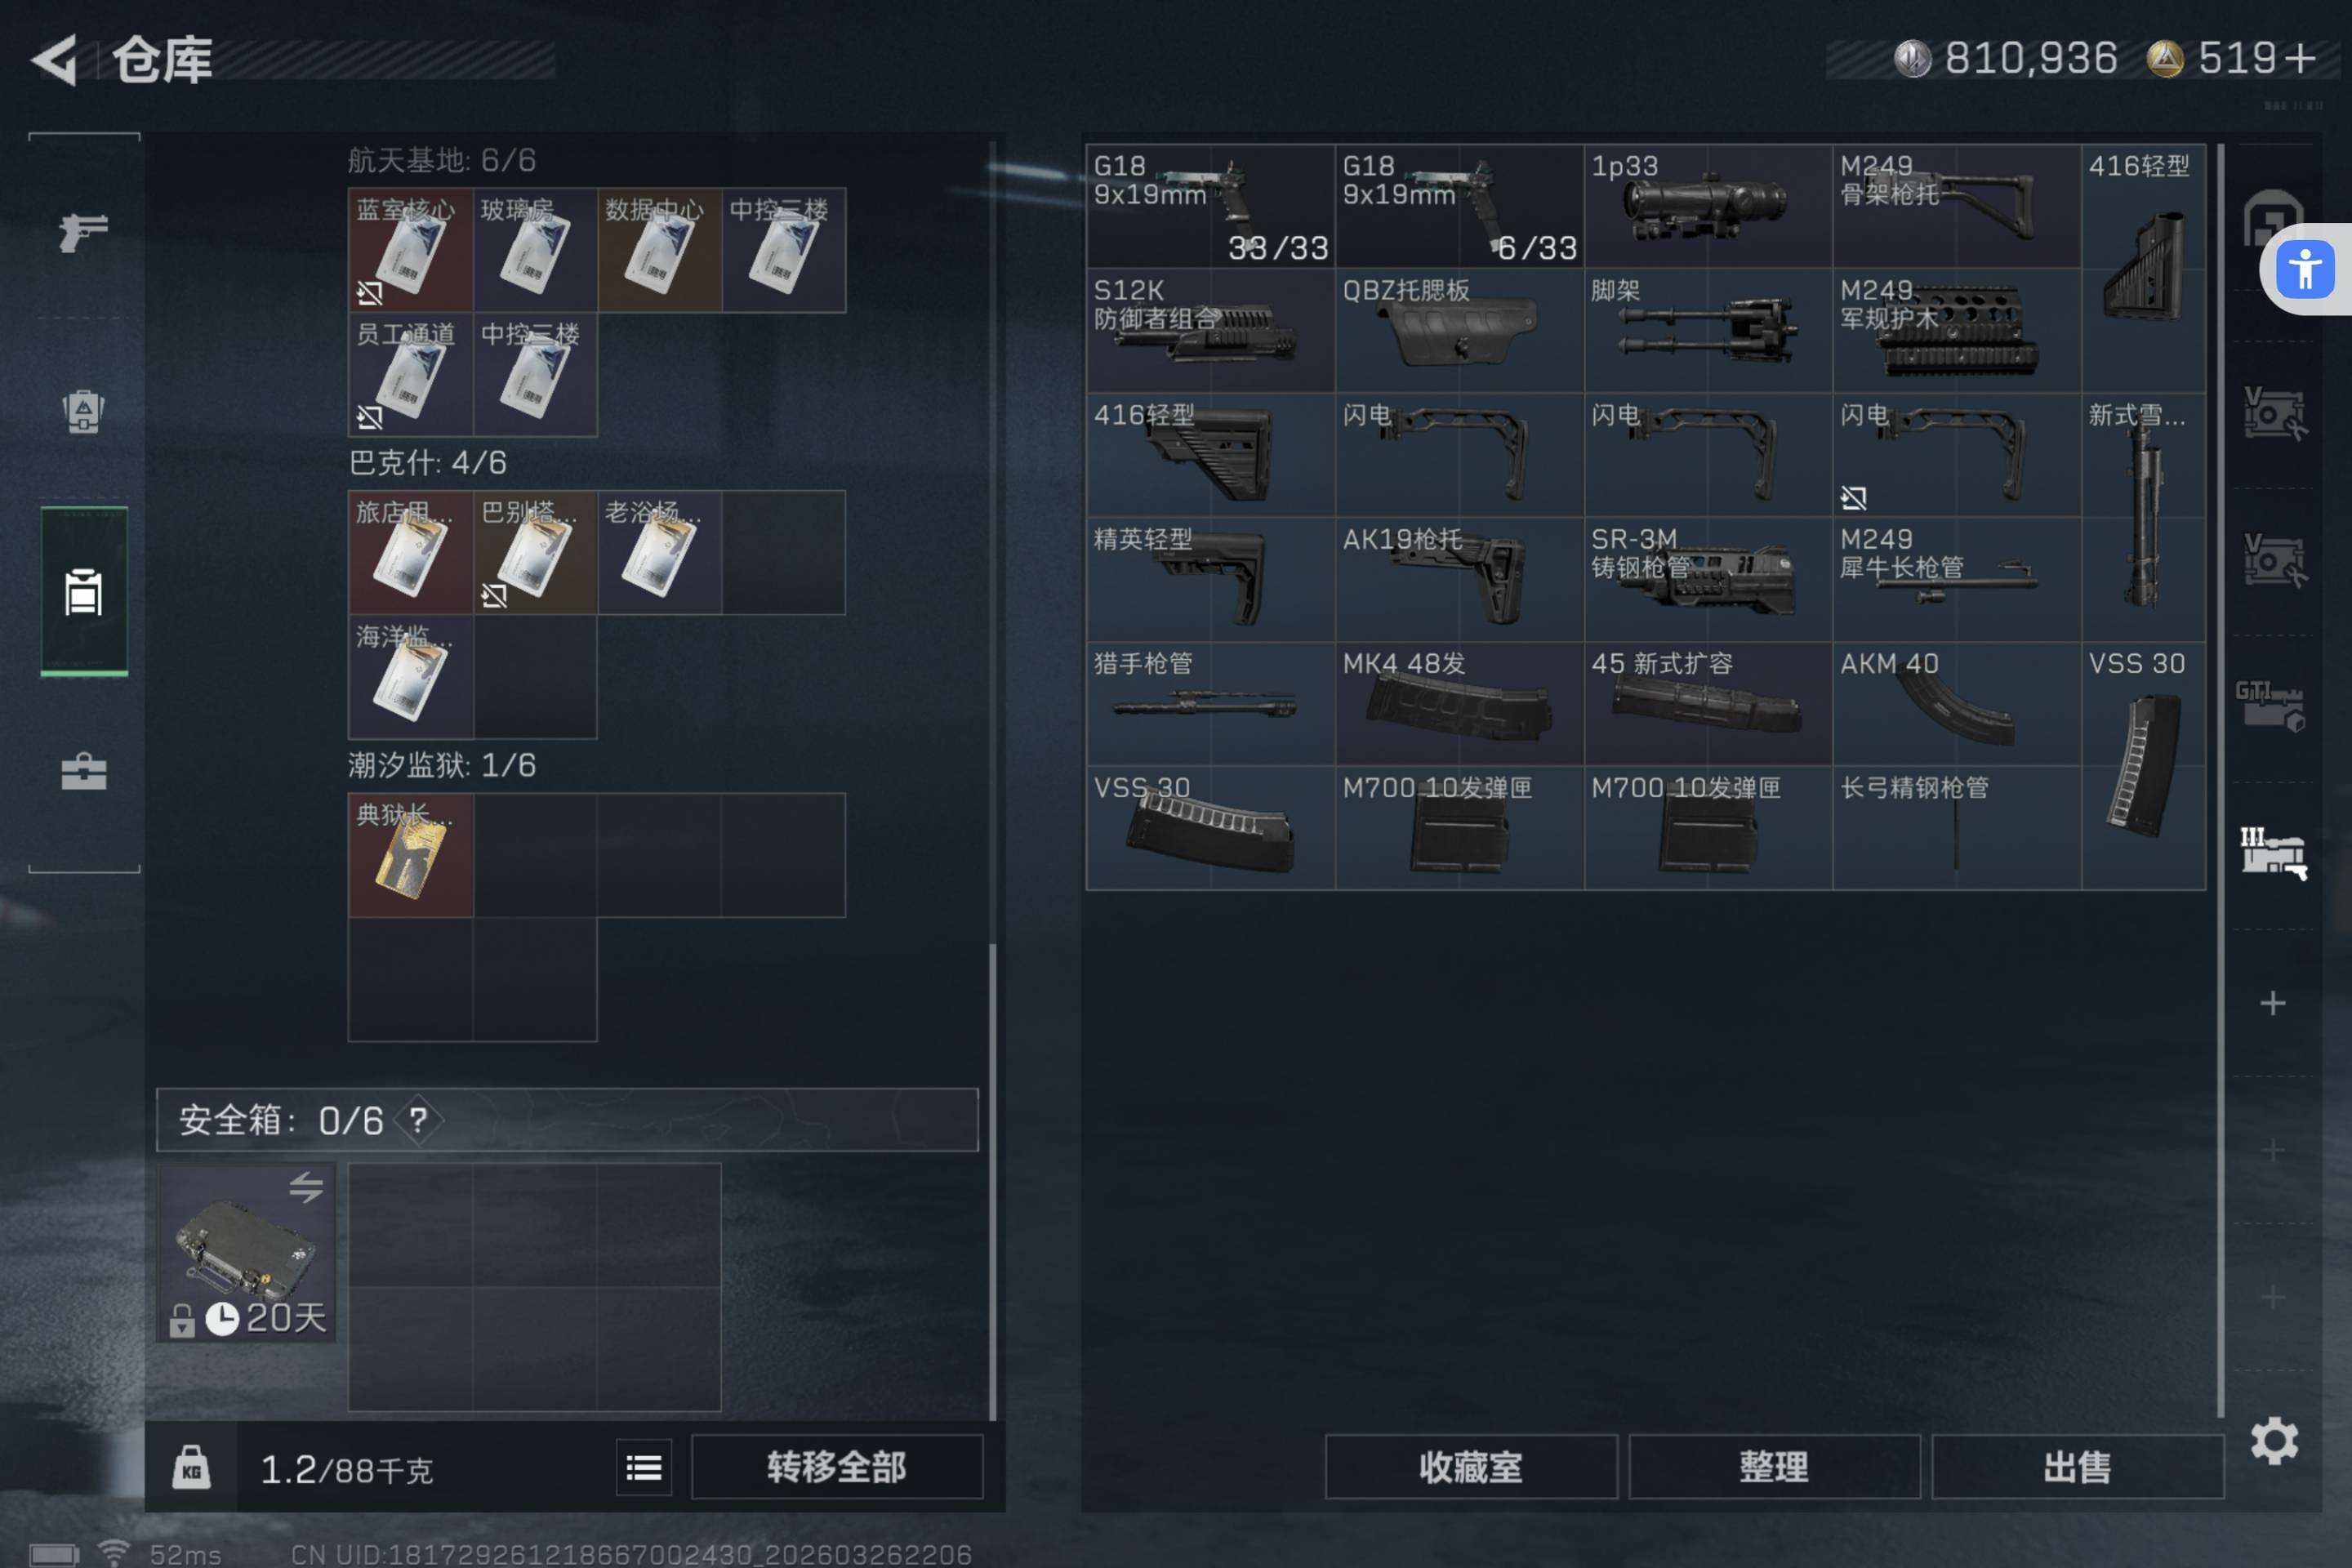Open the weapons category pistol icon
Viewport: 2352px width, 1568px height.
(84, 233)
